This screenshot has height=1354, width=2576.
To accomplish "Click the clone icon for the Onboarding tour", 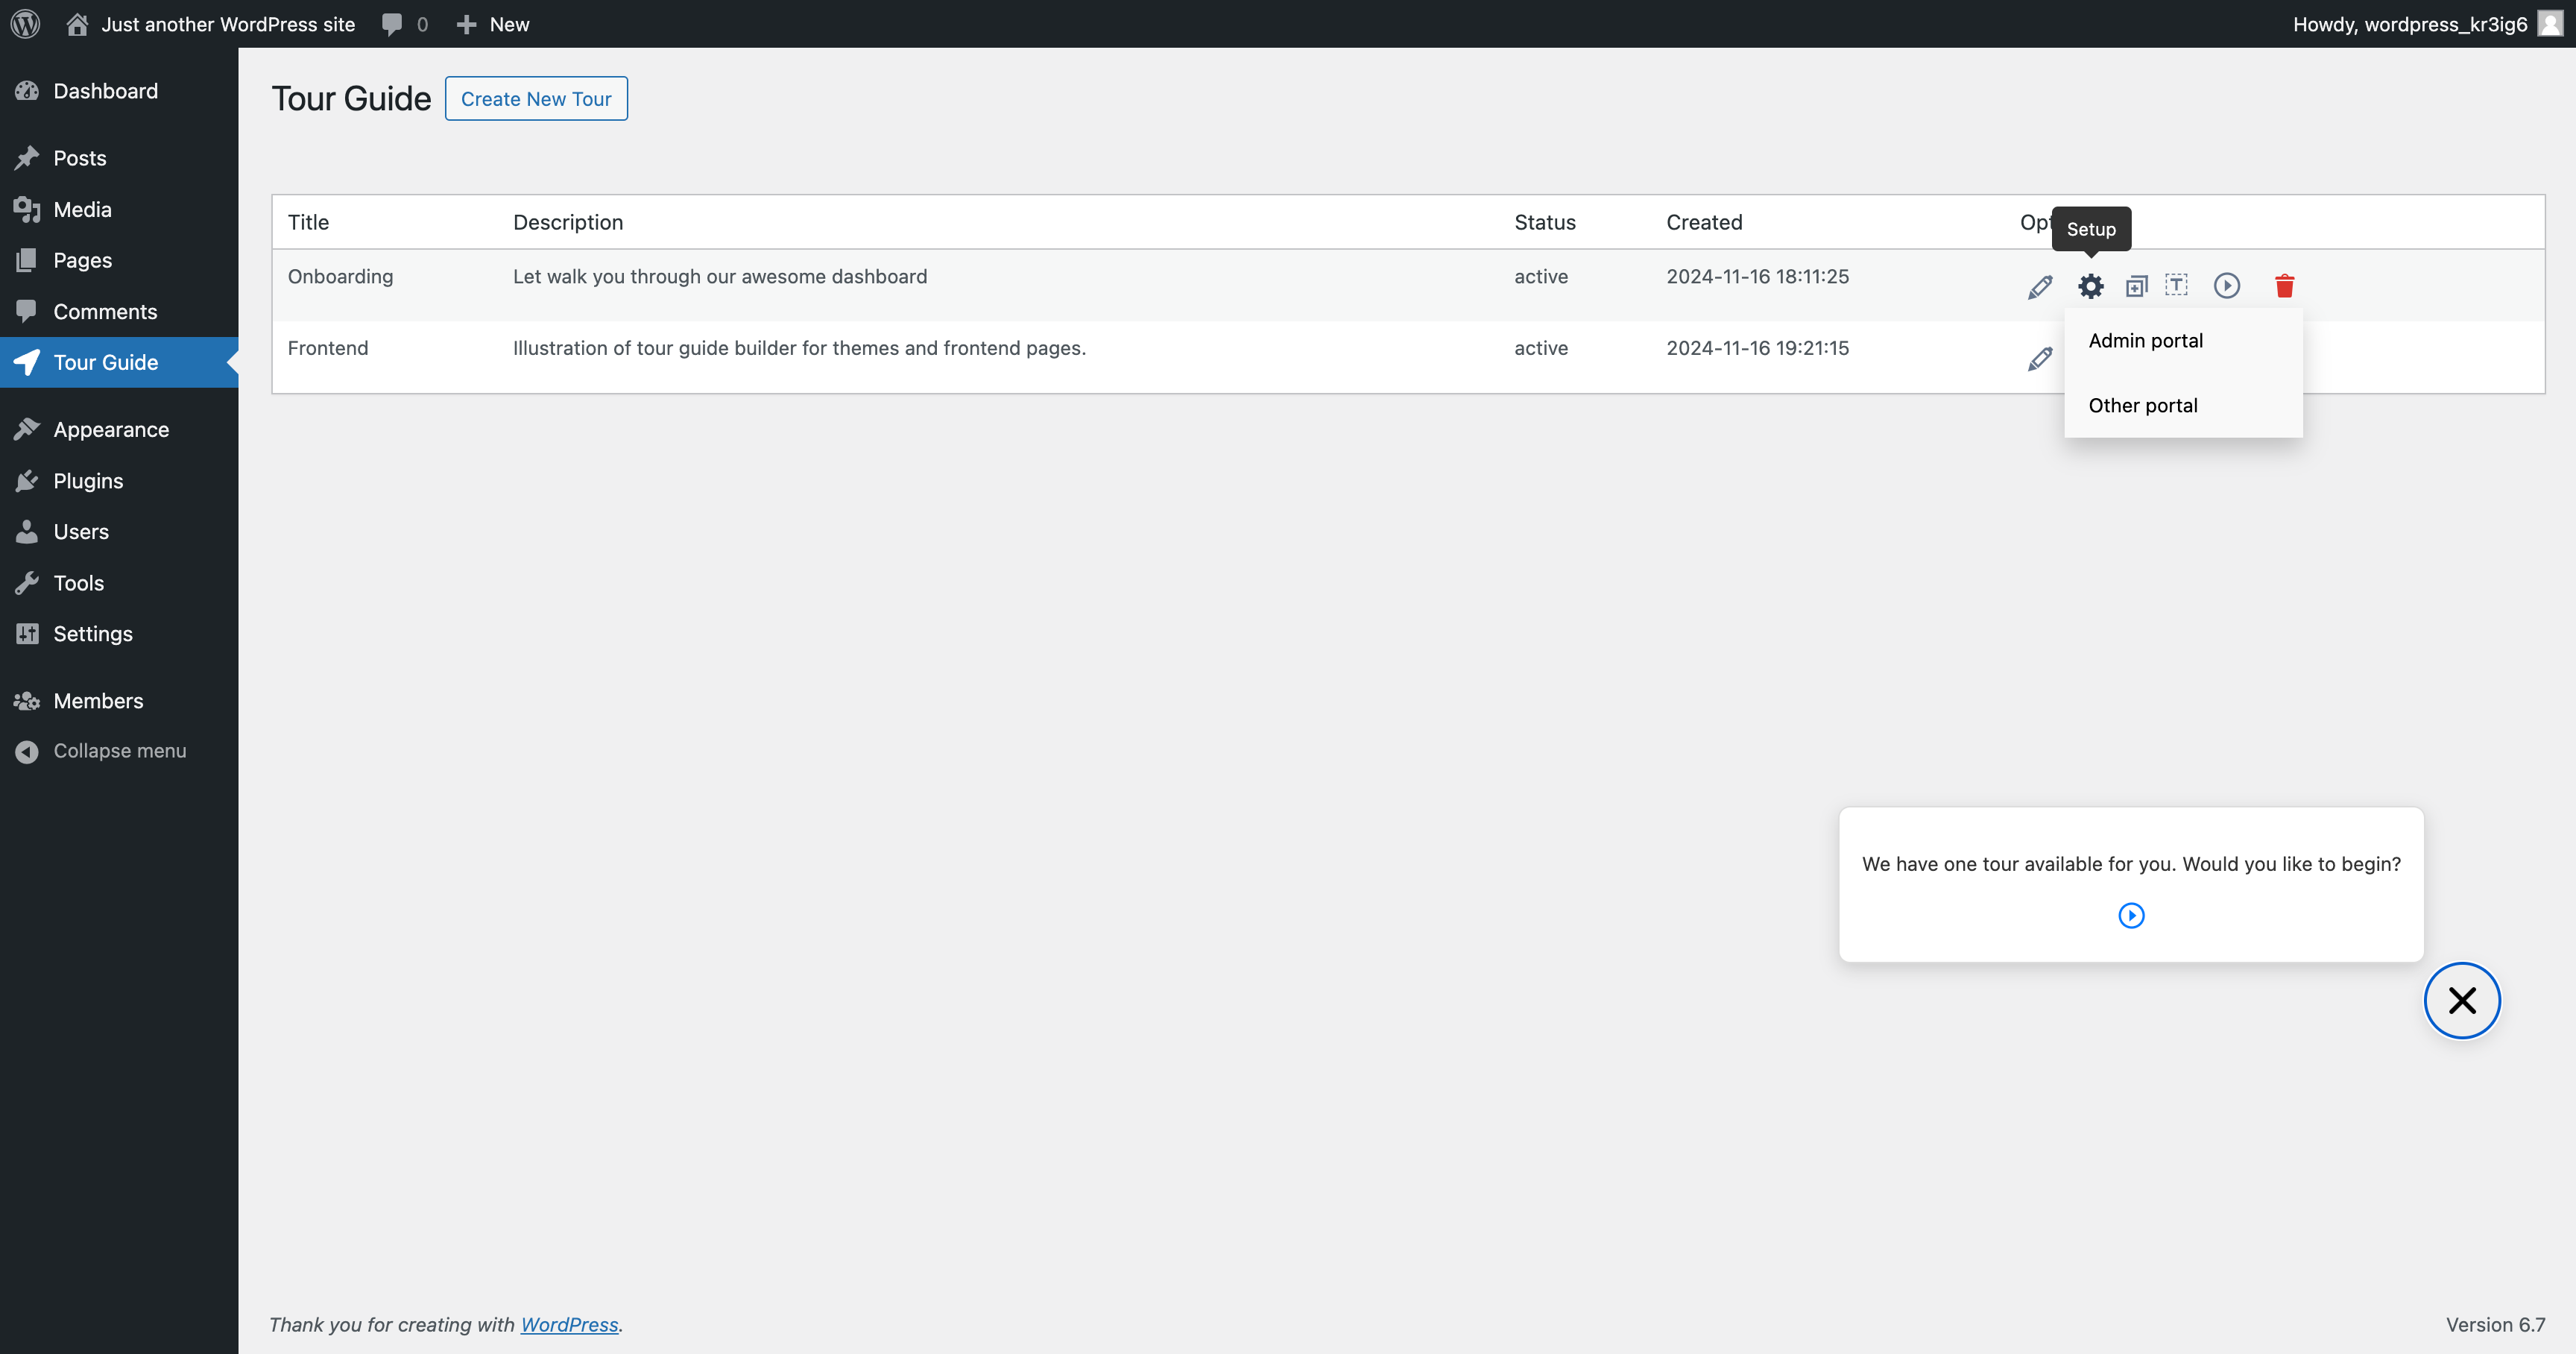I will pos(2137,286).
